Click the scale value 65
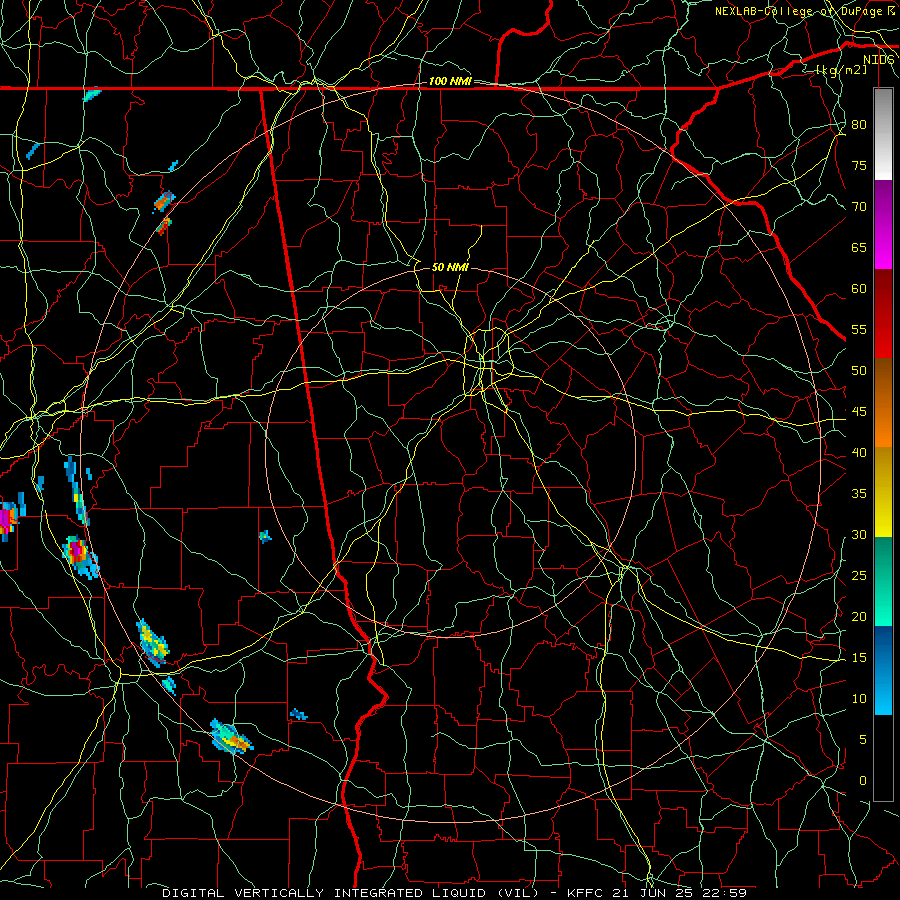Screen dimensions: 900x900 click(x=859, y=247)
